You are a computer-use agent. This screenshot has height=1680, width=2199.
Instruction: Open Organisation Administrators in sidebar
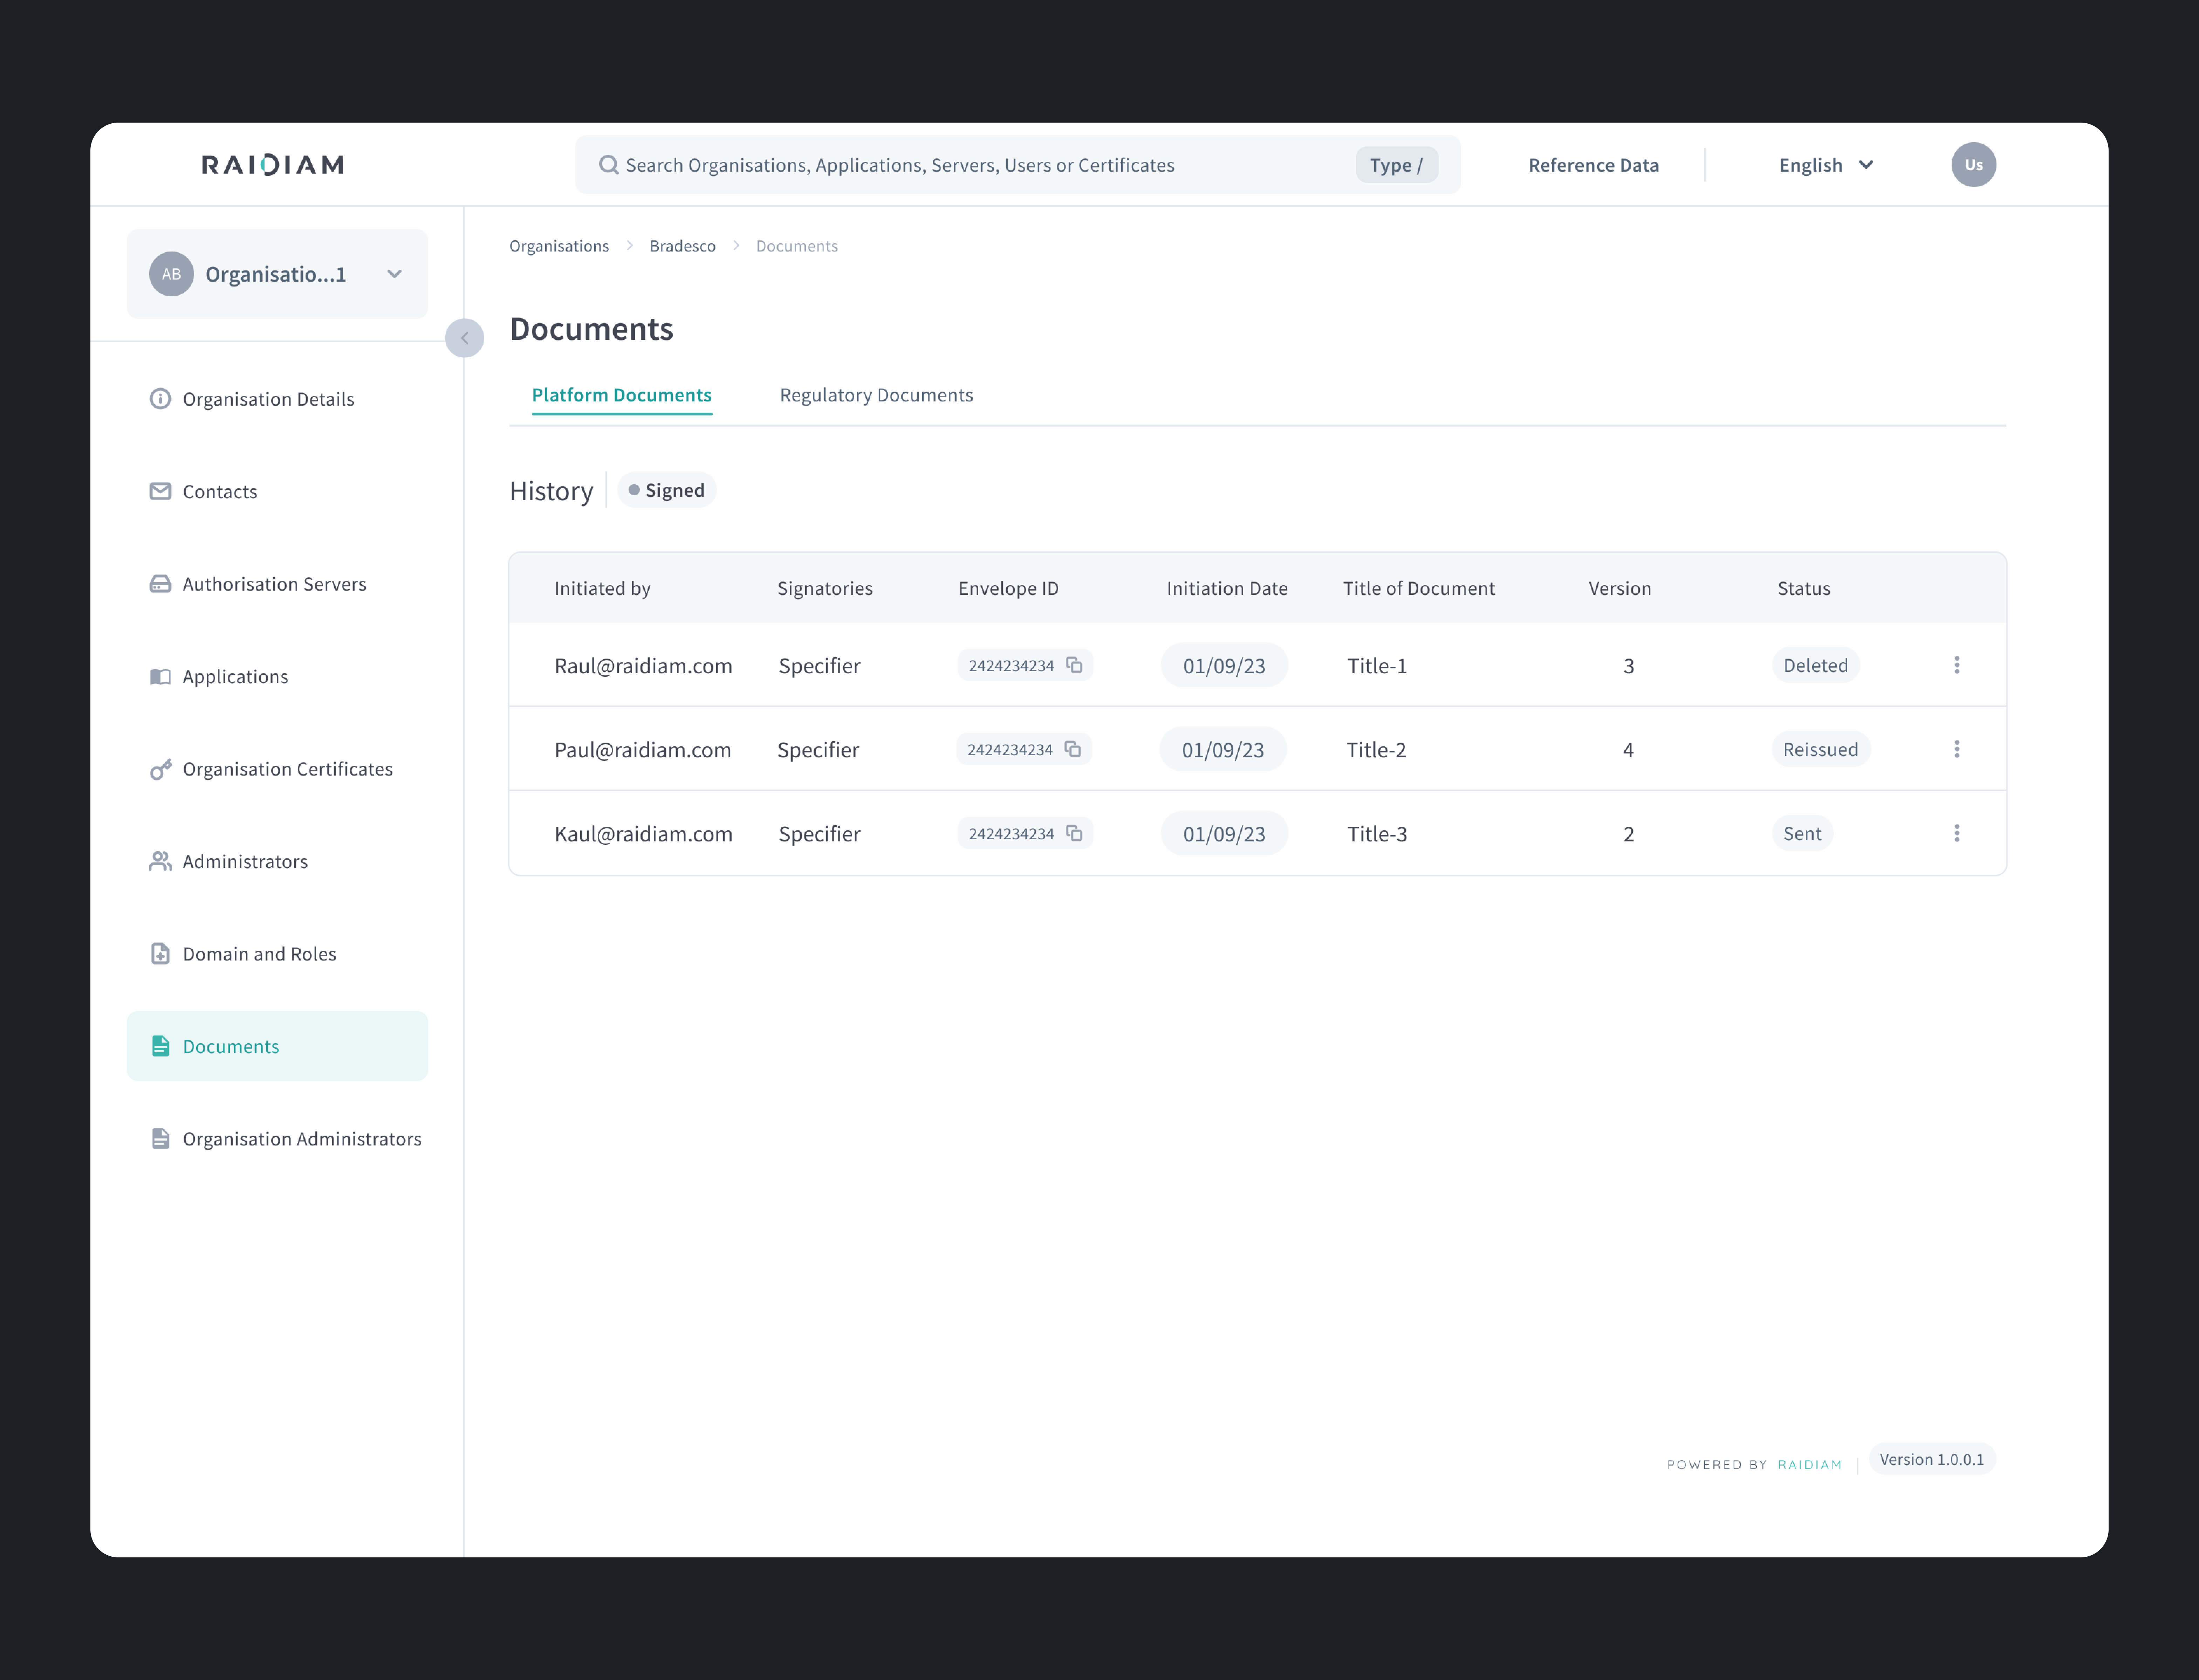(277, 1139)
